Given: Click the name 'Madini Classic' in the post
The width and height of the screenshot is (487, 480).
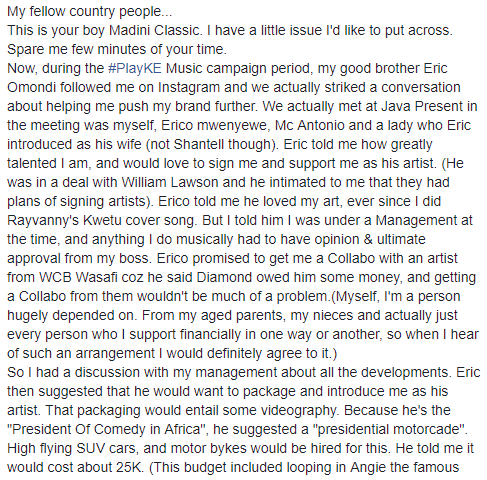Looking at the screenshot, I should click(x=156, y=30).
